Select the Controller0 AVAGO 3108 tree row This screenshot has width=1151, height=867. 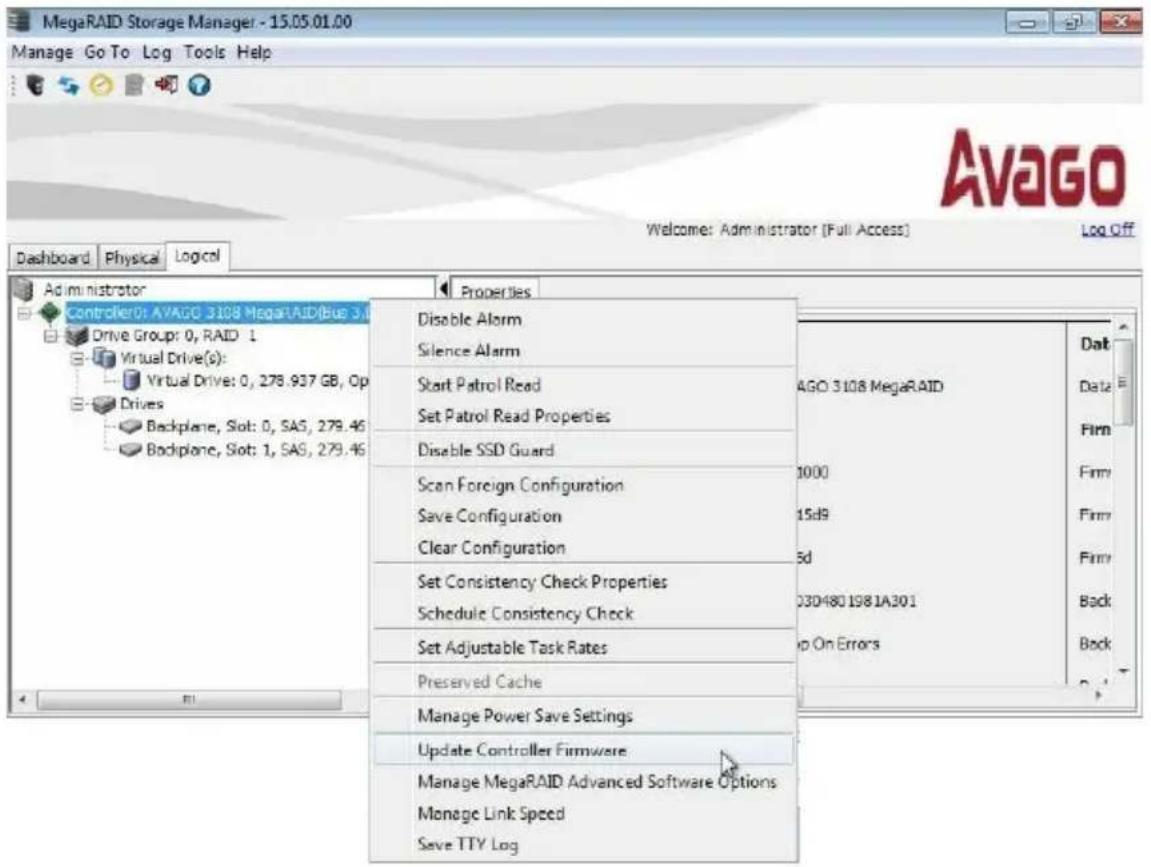[217, 313]
